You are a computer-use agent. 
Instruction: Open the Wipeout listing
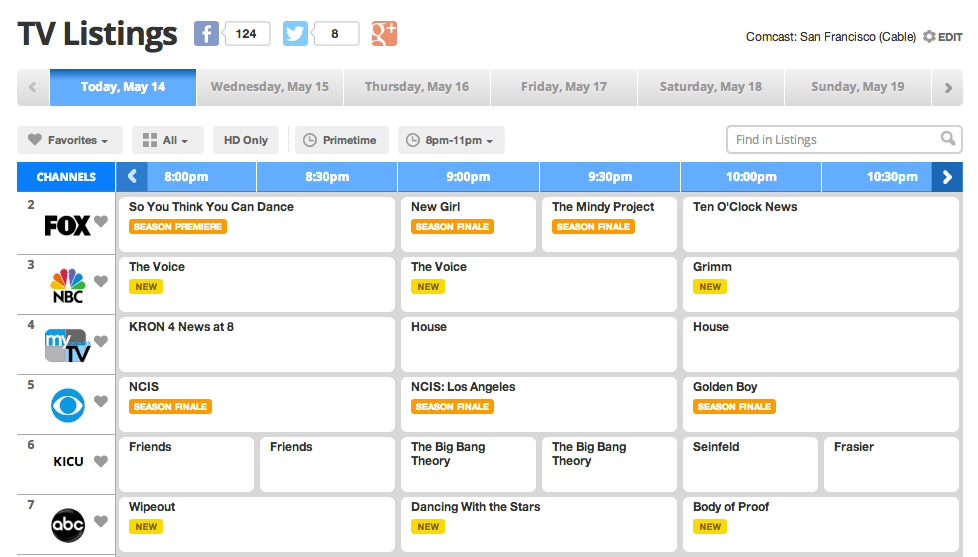[257, 524]
